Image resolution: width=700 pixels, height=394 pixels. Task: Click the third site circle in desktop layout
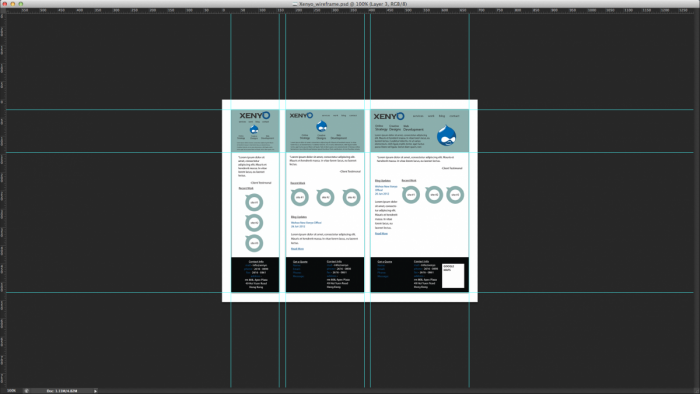[x=455, y=195]
